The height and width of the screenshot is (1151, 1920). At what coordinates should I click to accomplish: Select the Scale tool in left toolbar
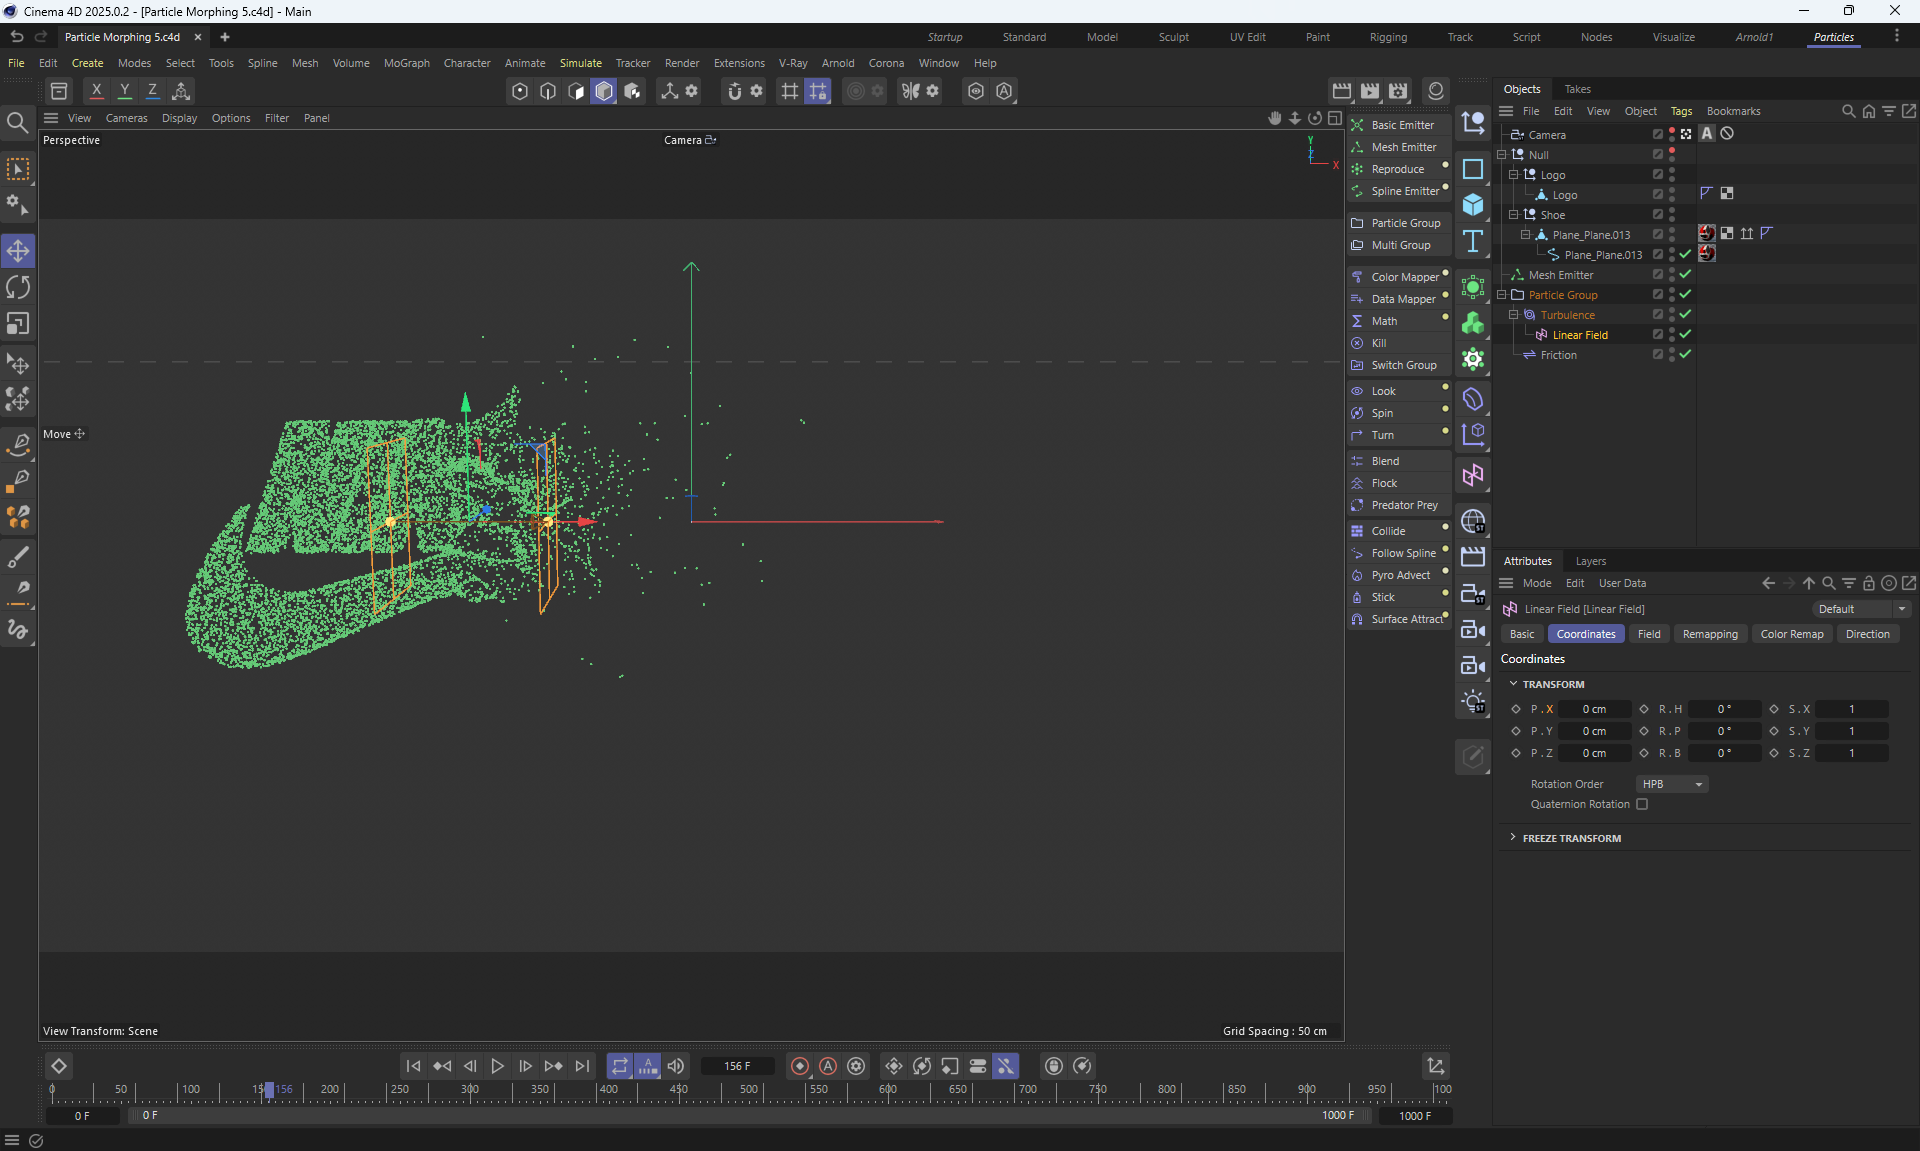click(18, 324)
